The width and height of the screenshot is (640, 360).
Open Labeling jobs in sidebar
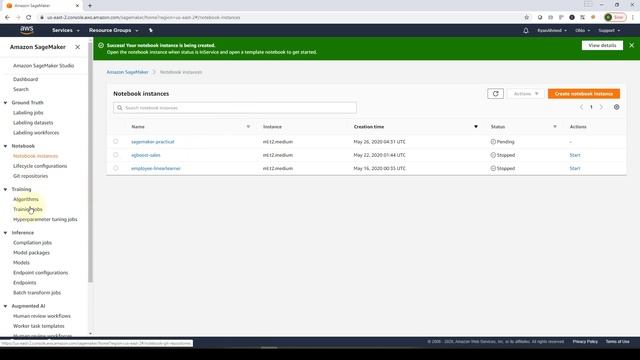28,112
